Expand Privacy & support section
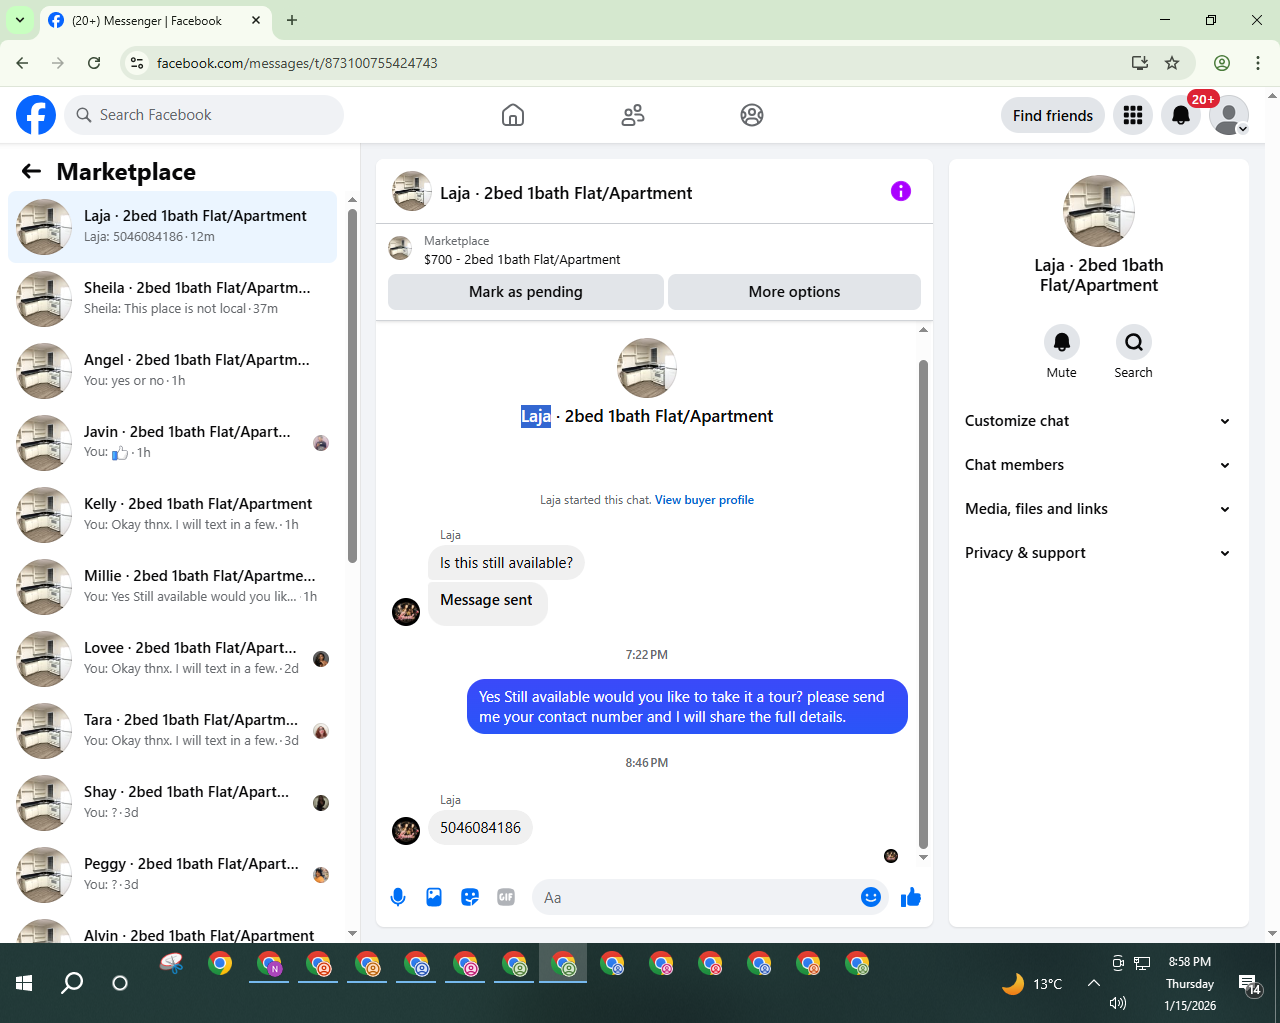Image resolution: width=1280 pixels, height=1023 pixels. coord(1098,553)
